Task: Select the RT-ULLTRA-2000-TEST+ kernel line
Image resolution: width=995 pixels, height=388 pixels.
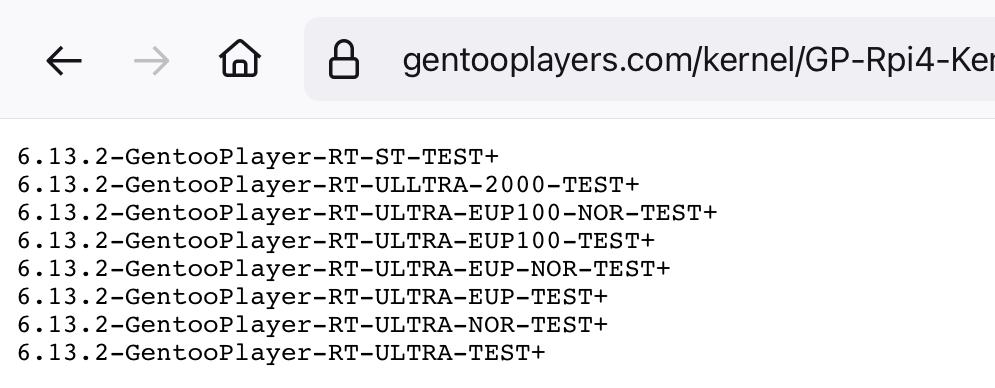Action: tap(327, 184)
